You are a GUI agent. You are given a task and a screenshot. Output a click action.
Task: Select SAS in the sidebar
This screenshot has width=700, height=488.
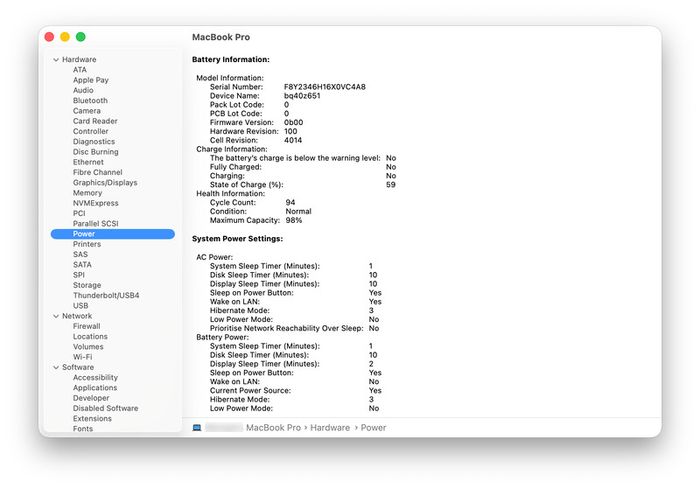(80, 254)
